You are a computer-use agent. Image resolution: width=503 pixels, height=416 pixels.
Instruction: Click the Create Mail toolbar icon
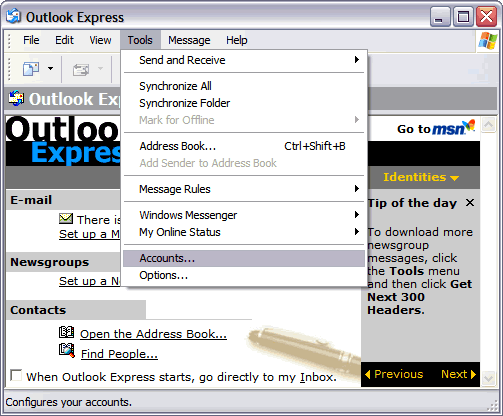click(x=31, y=69)
